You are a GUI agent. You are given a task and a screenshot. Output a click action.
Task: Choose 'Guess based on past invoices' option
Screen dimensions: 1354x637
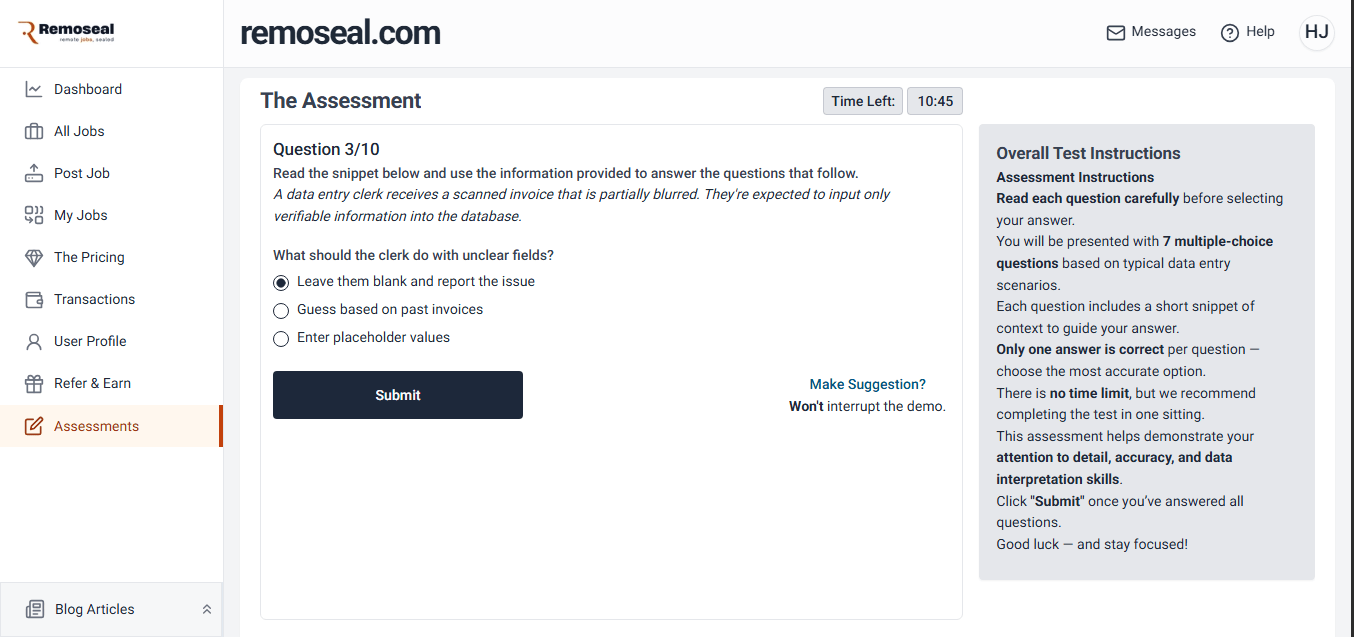[x=281, y=311]
